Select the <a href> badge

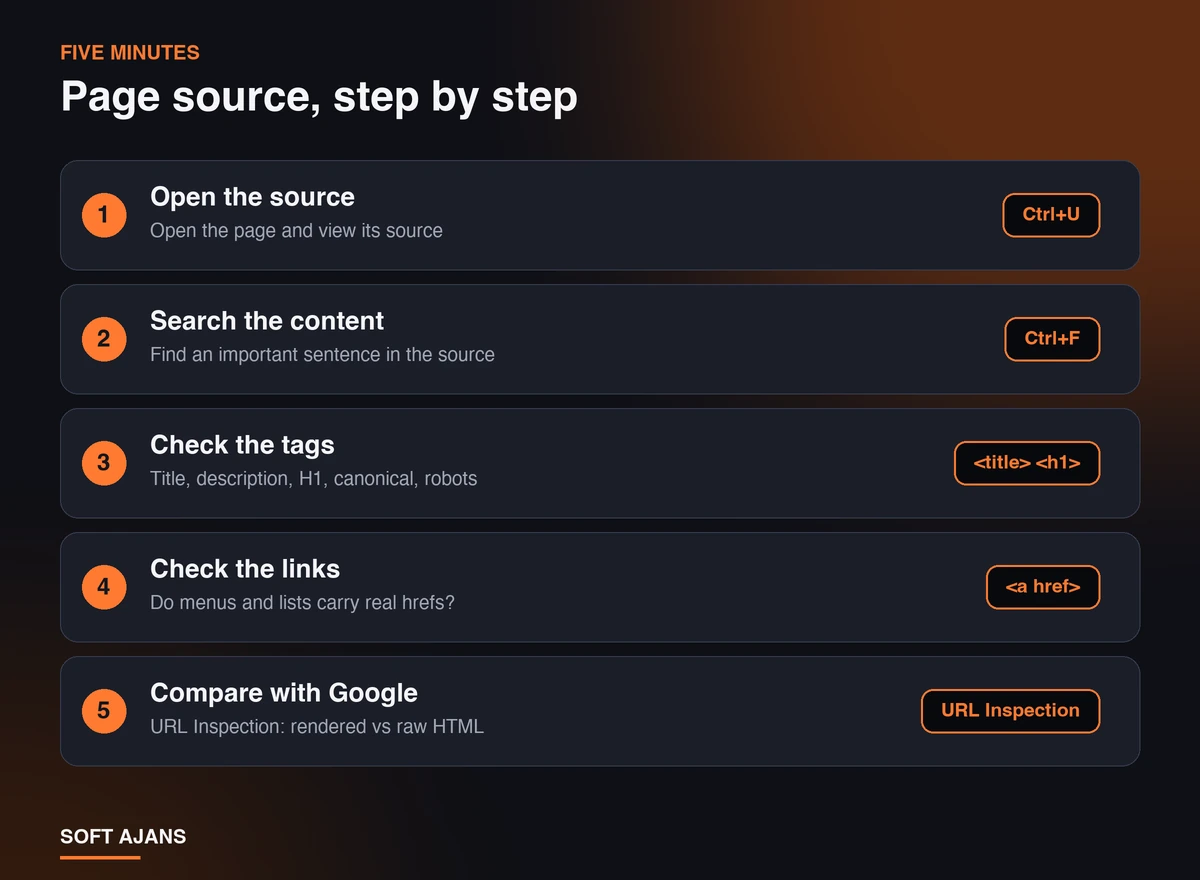(x=1043, y=587)
